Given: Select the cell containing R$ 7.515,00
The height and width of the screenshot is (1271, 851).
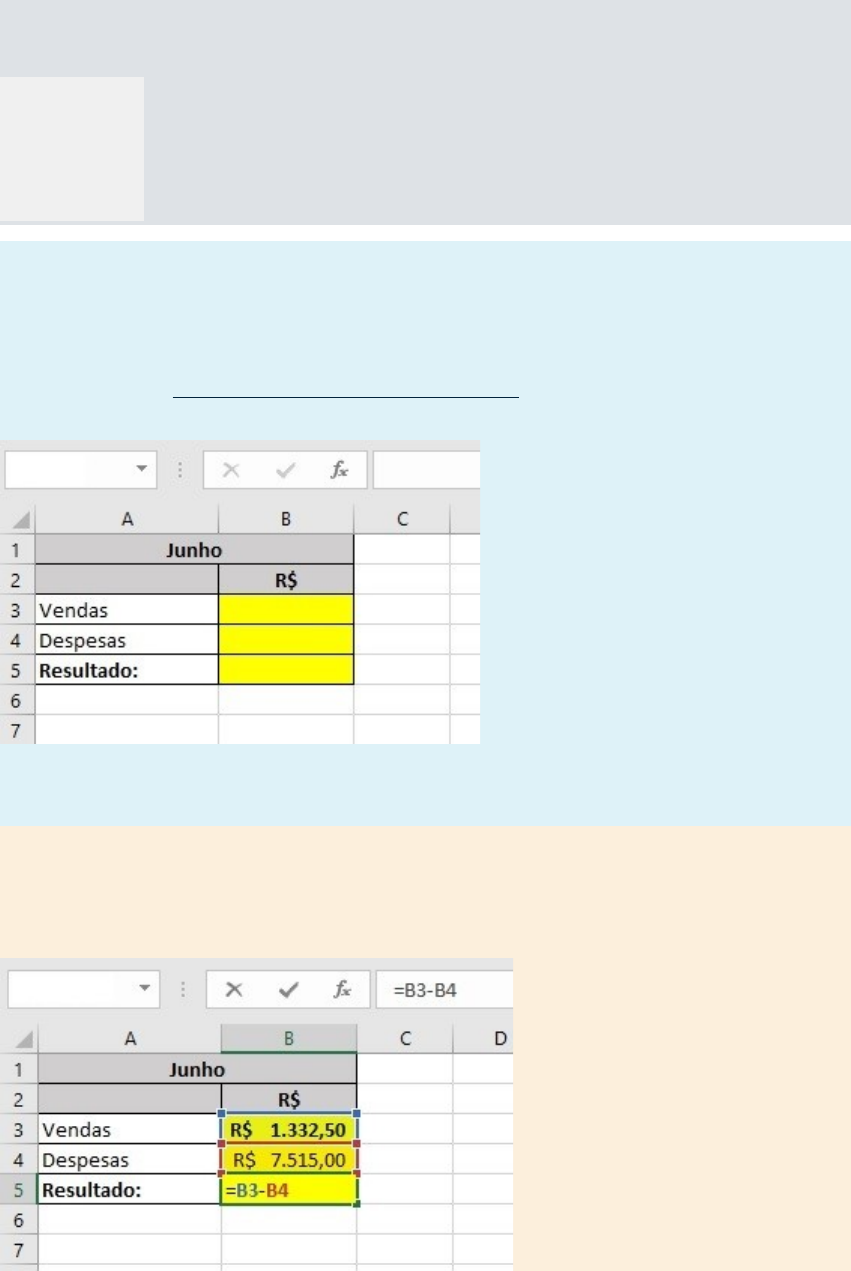Looking at the screenshot, I should click(289, 1160).
